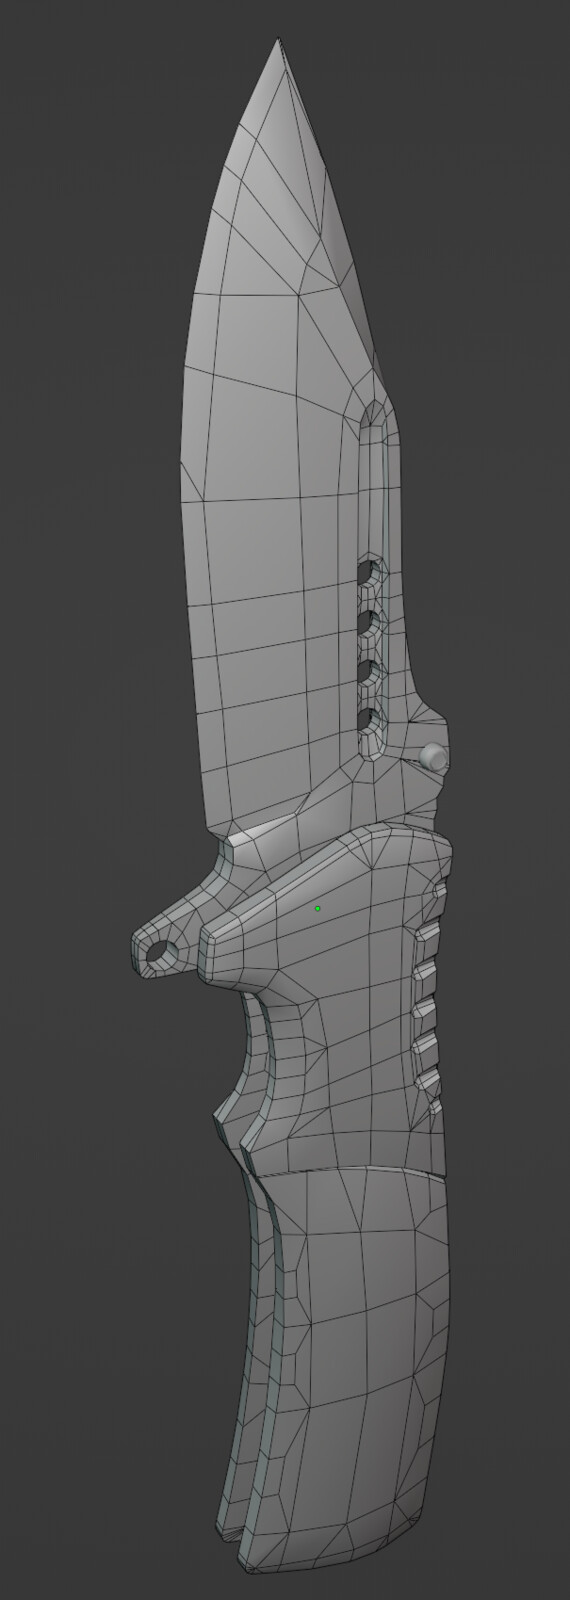570x1600 pixels.
Task: Click the lanyard hole on the guard
Action: pyautogui.click(x=159, y=954)
